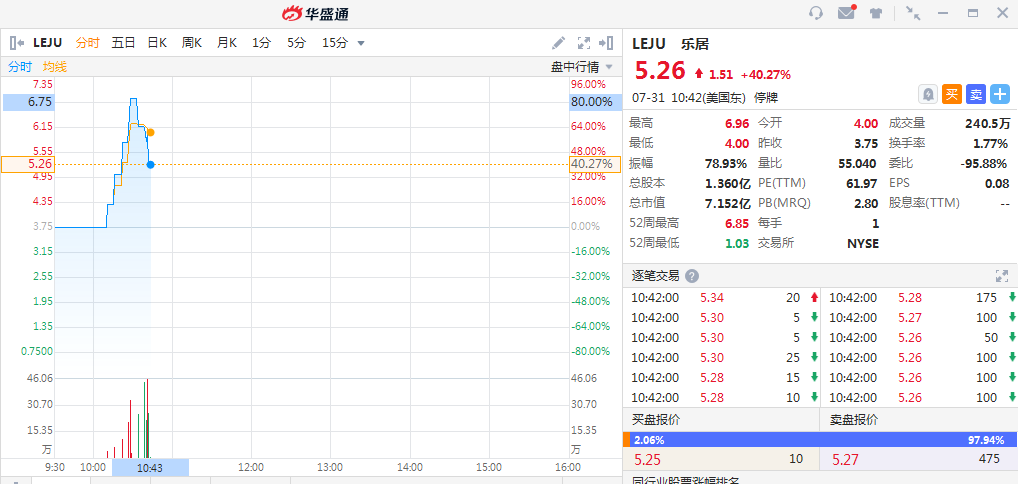Click the 成交量 value 240.5万
Viewport: 1018px width, 484px height.
(x=987, y=123)
